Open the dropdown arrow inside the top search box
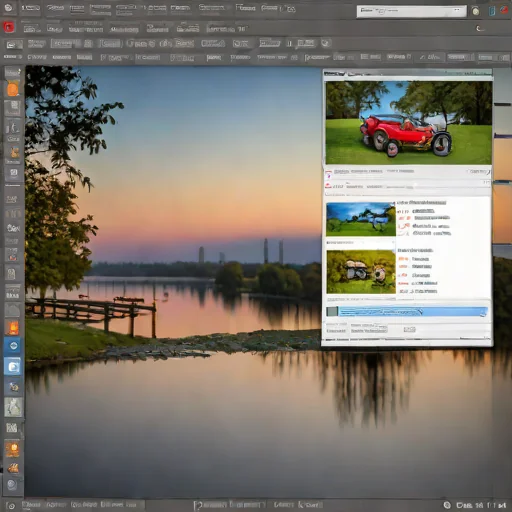 457,11
